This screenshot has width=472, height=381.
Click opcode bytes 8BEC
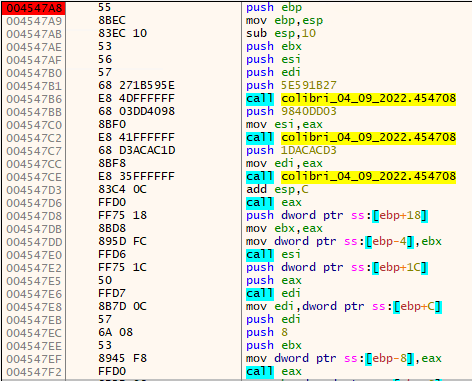[112, 20]
